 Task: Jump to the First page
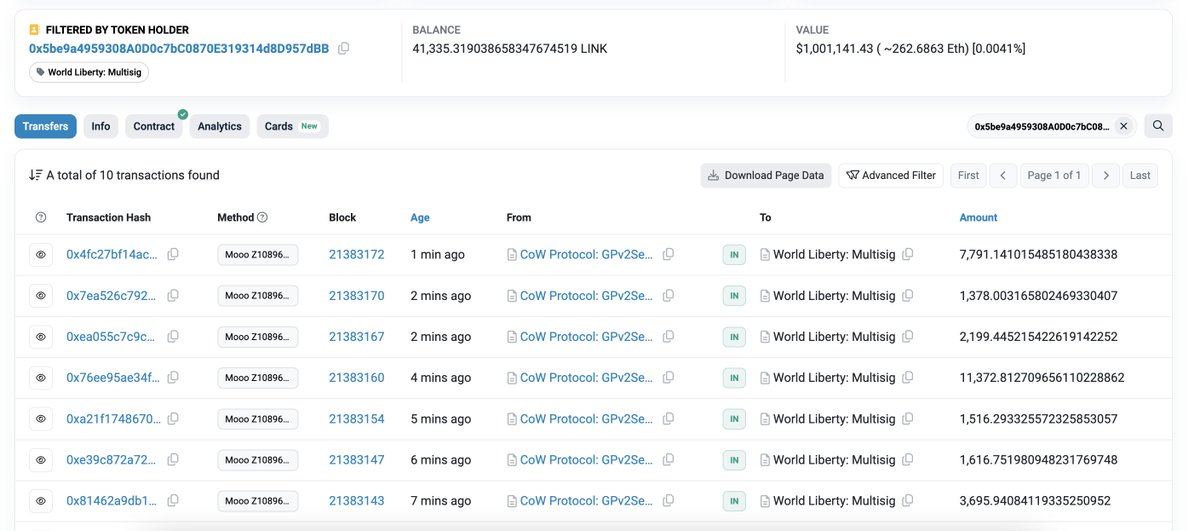[x=968, y=175]
